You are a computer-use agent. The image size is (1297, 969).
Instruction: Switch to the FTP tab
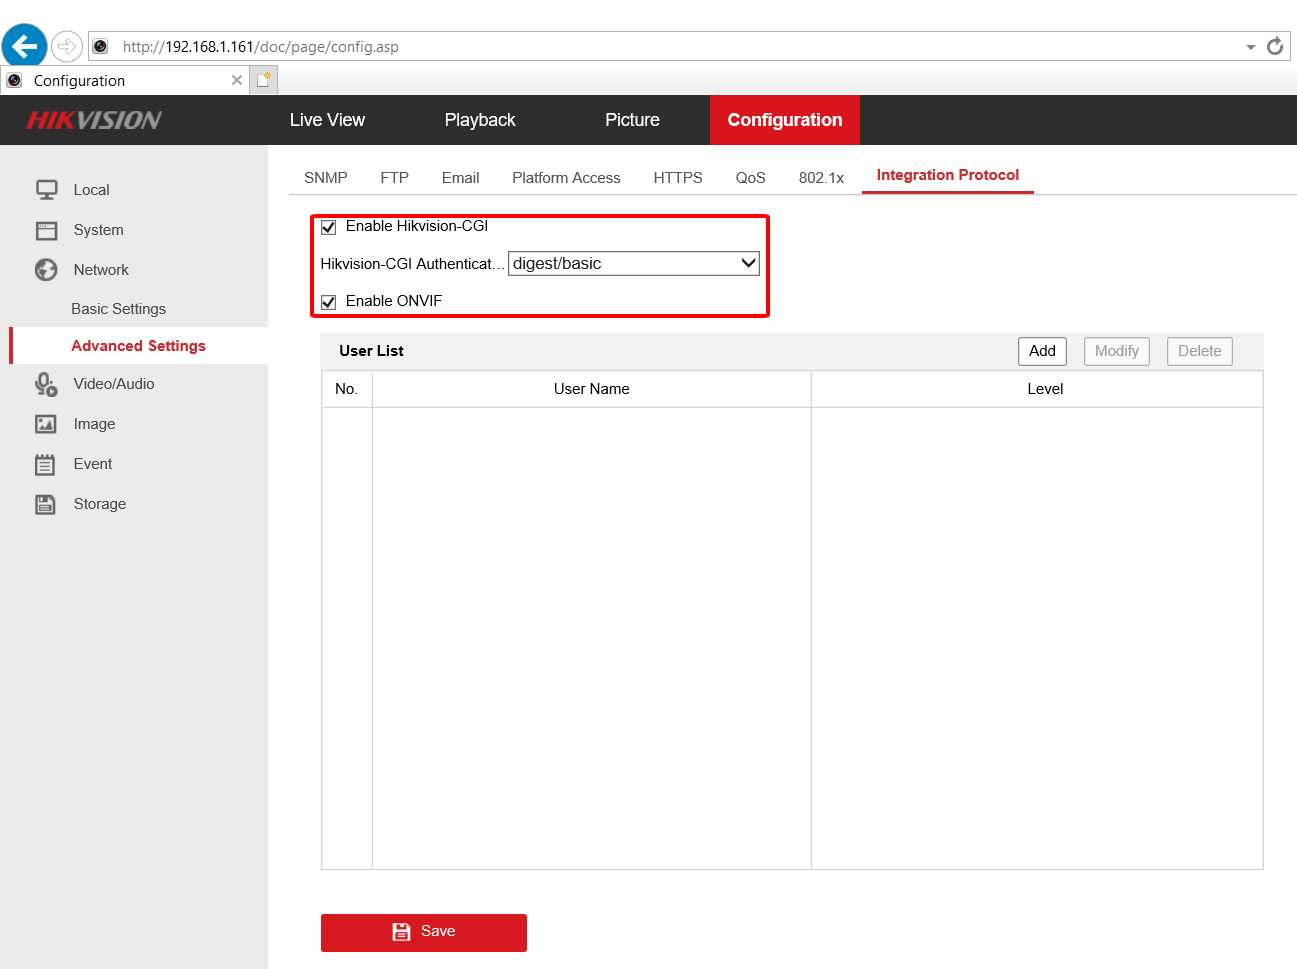(x=394, y=178)
